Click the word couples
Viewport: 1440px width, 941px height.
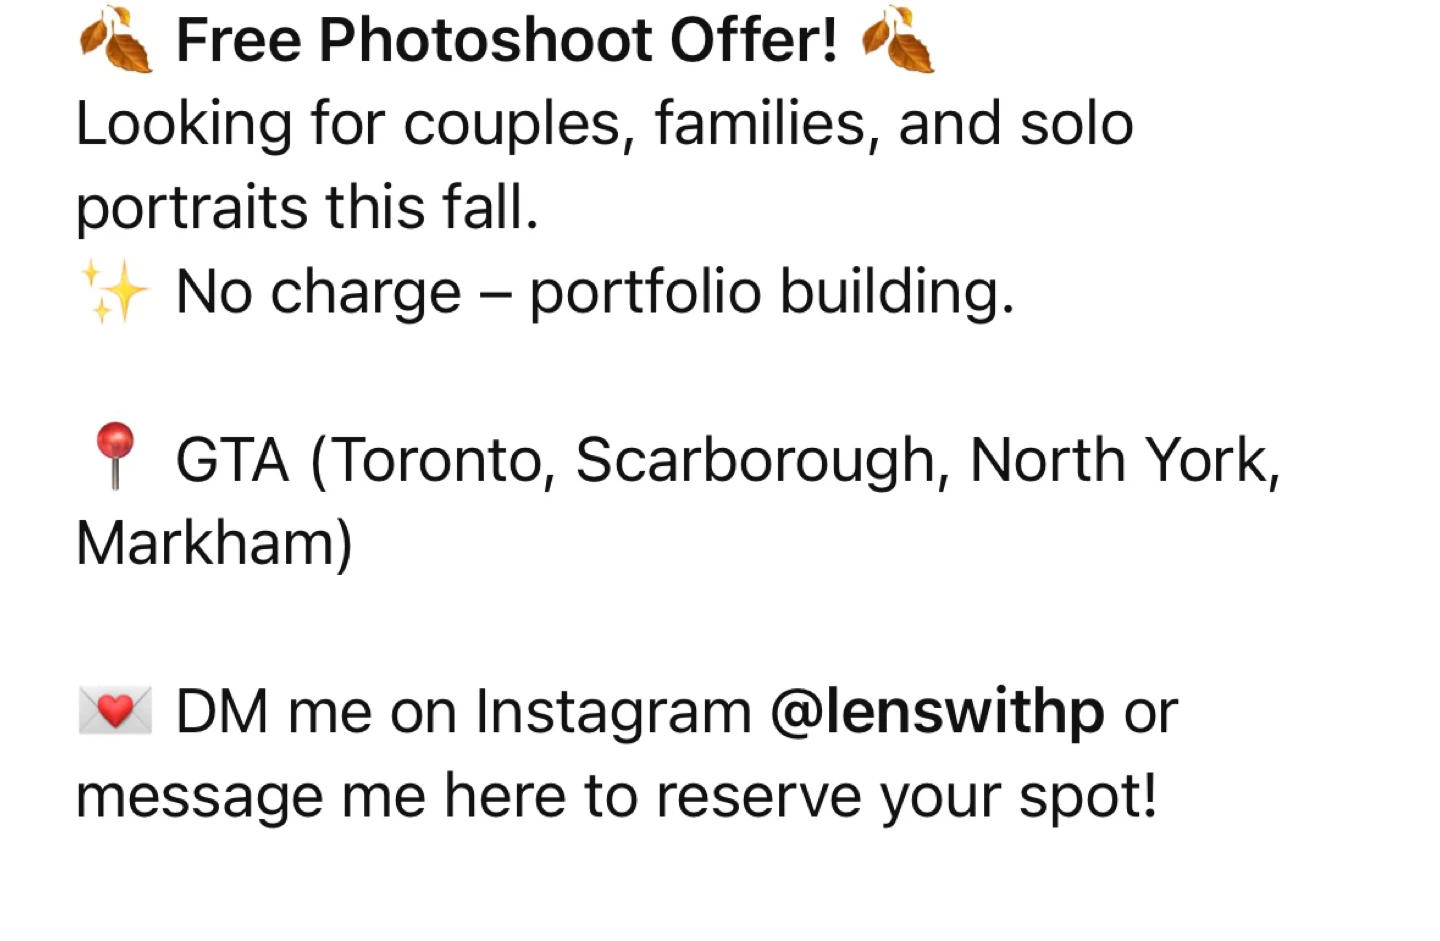tap(518, 125)
